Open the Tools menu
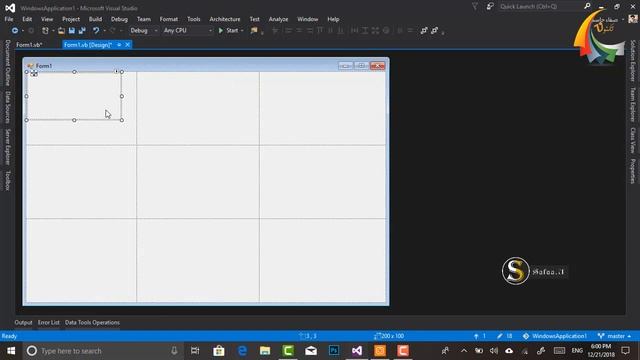Viewport: 640px width, 360px height. point(193,19)
